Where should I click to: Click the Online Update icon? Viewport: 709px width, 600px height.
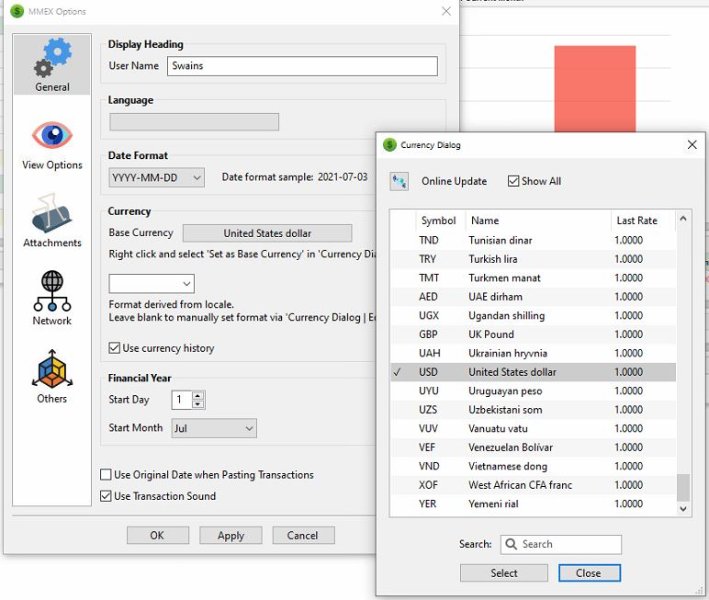coord(399,181)
